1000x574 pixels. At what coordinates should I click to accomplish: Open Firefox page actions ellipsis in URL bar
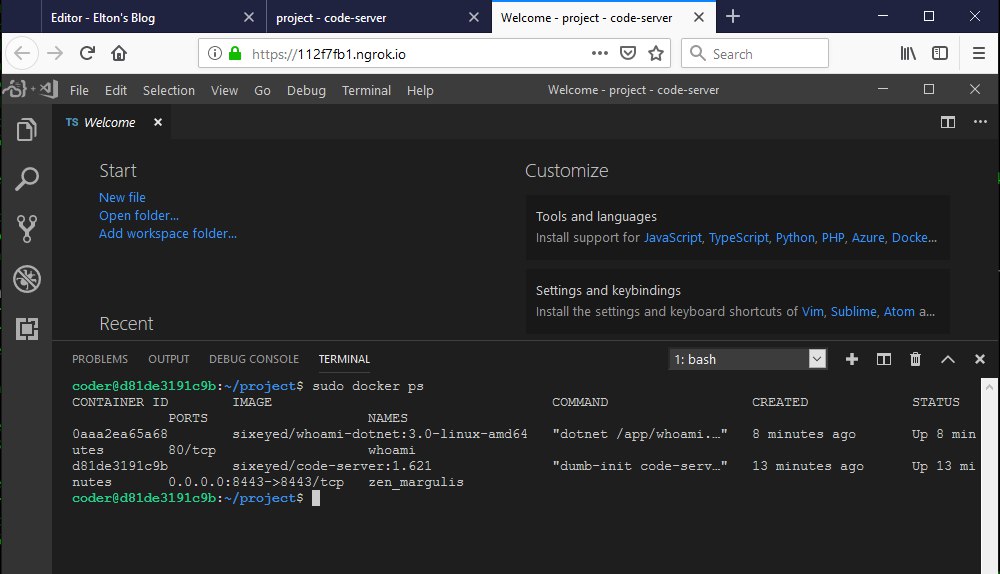coord(599,53)
